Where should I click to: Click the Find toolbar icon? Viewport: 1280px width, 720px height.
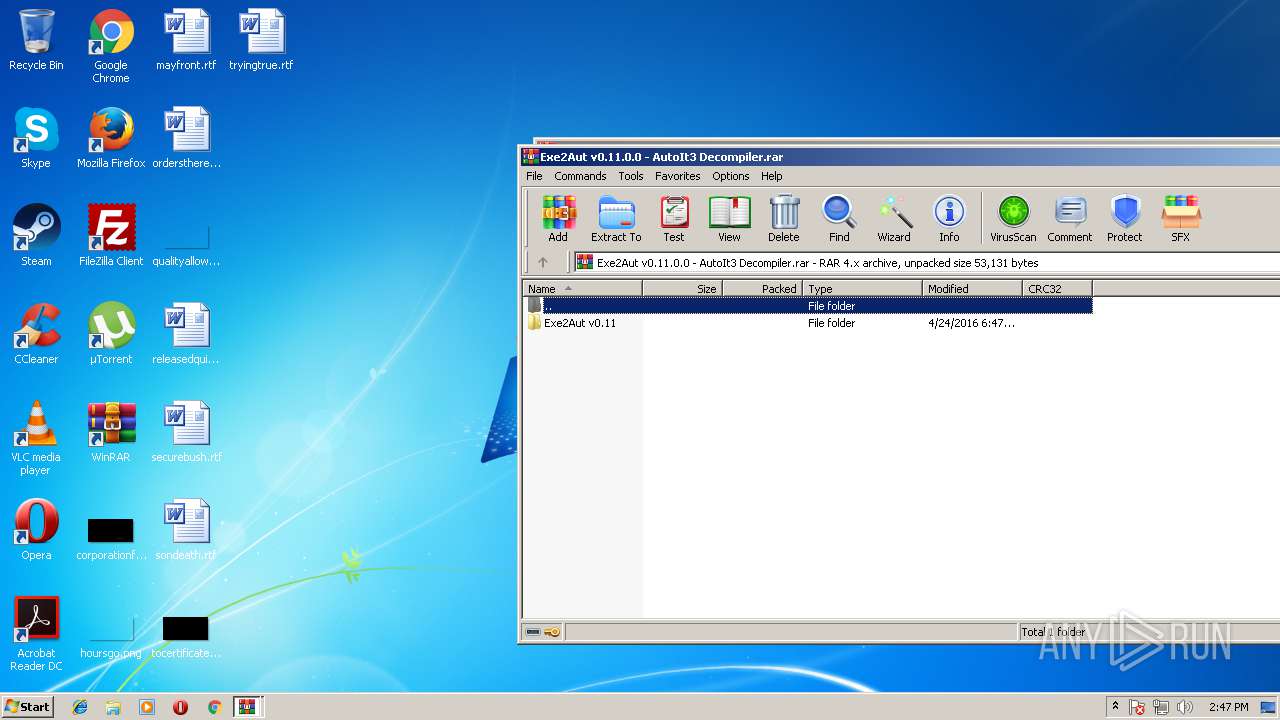click(839, 219)
